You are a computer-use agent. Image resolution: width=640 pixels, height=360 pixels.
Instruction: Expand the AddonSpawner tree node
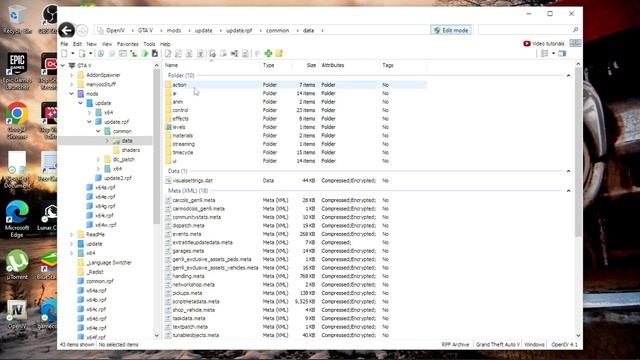click(x=72, y=75)
